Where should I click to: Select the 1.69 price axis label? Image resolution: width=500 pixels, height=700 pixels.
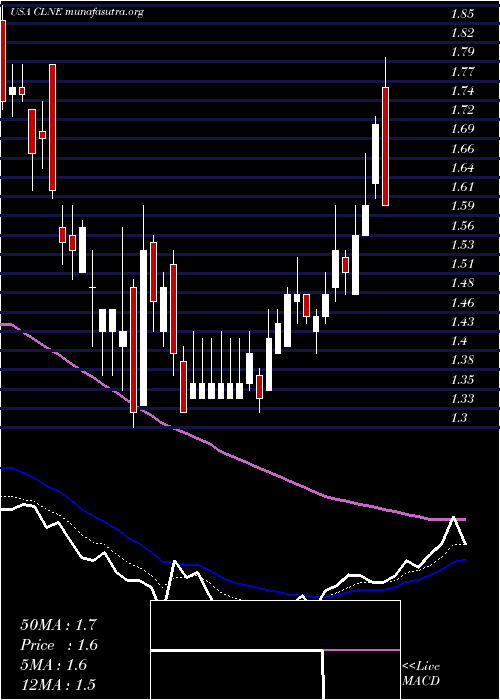click(462, 129)
